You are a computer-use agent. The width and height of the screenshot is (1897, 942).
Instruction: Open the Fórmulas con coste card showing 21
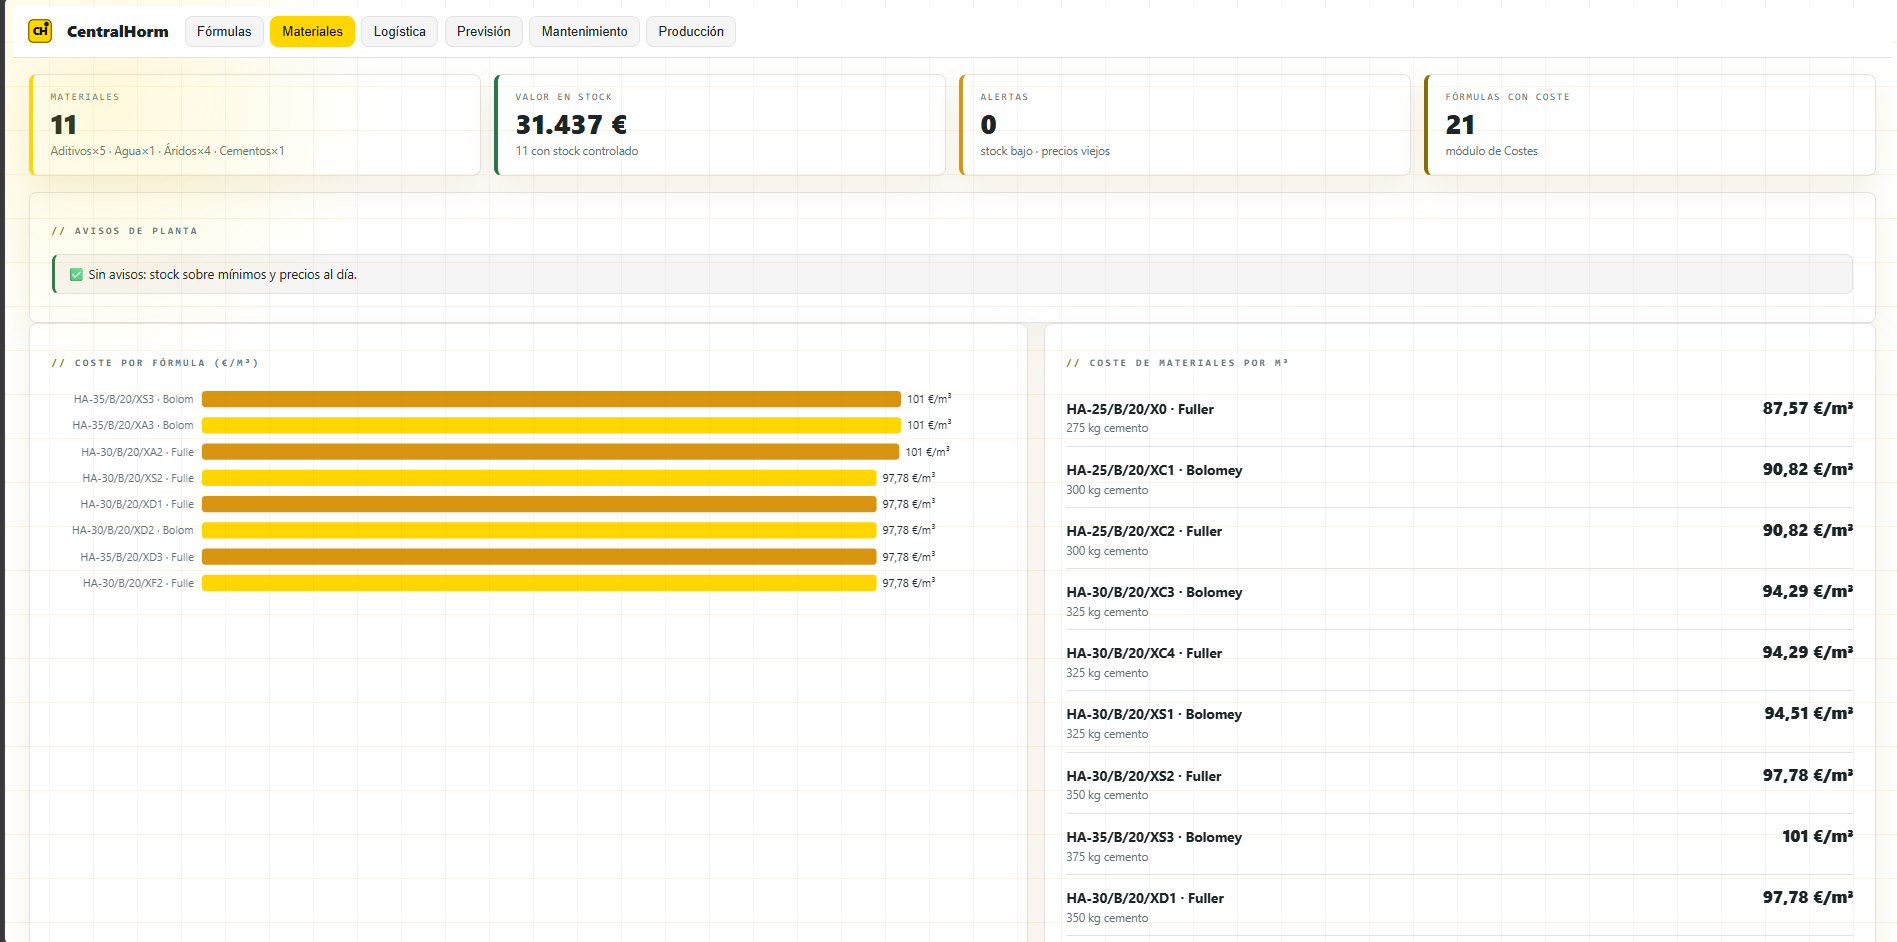[x=1650, y=125]
